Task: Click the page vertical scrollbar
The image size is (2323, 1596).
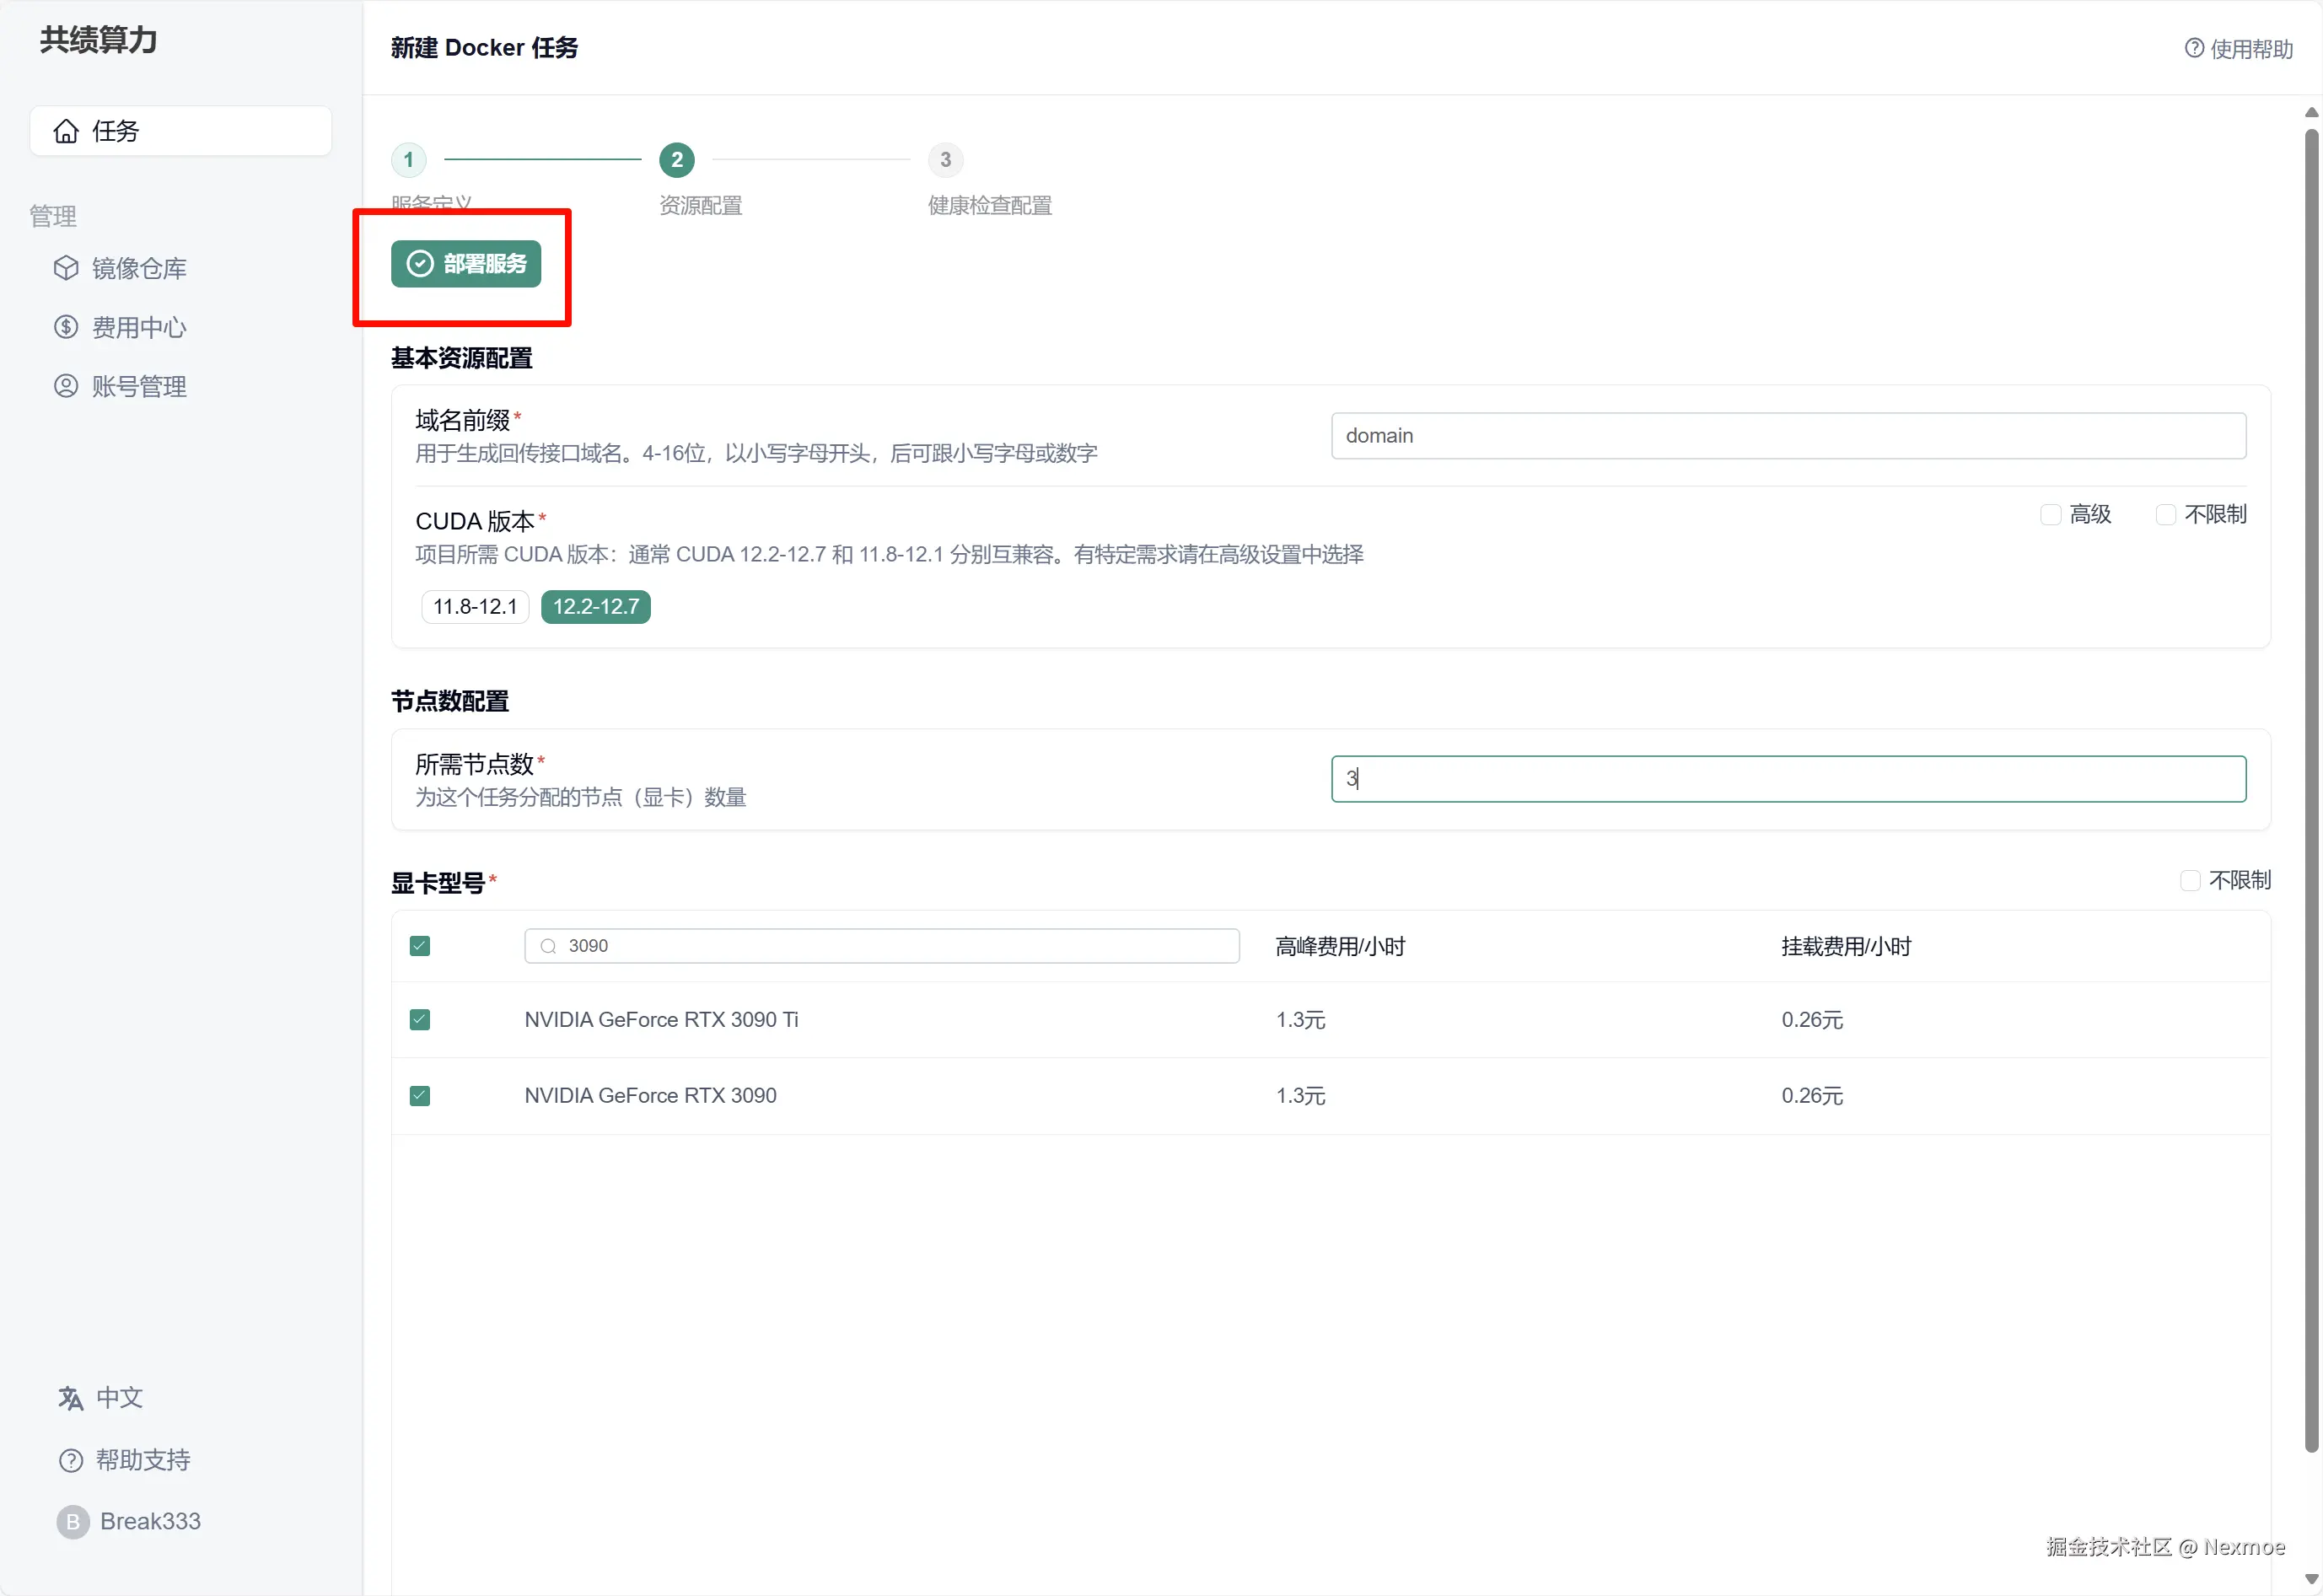Action: pos(2311,790)
